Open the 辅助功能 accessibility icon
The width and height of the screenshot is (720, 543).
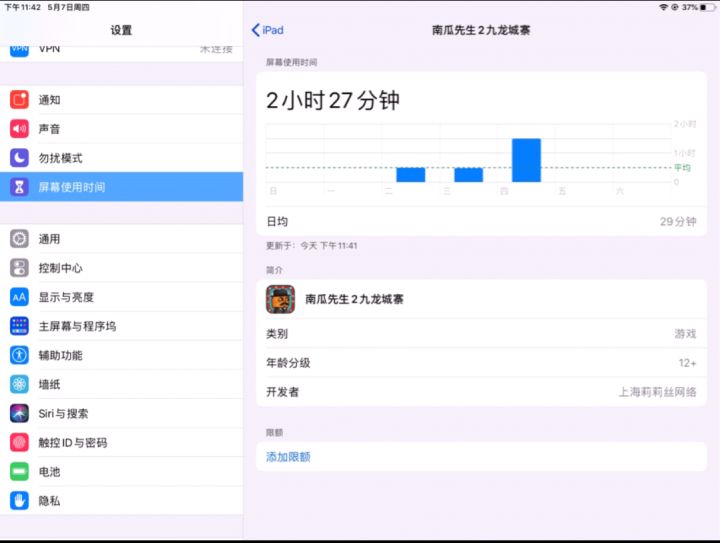(19, 355)
